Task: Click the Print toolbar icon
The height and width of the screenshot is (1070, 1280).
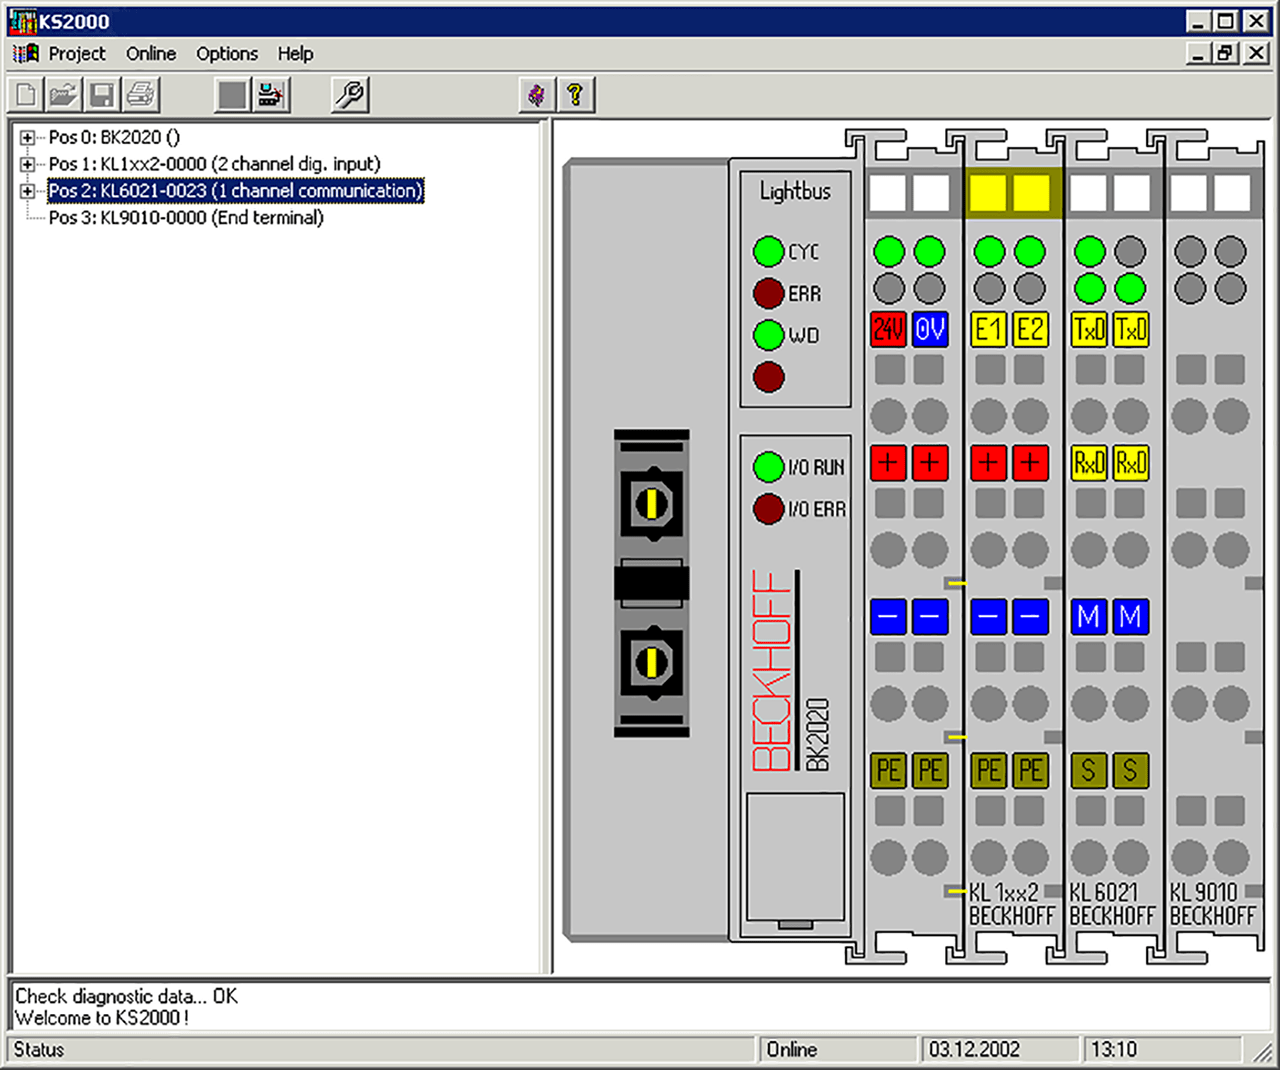Action: (x=140, y=95)
